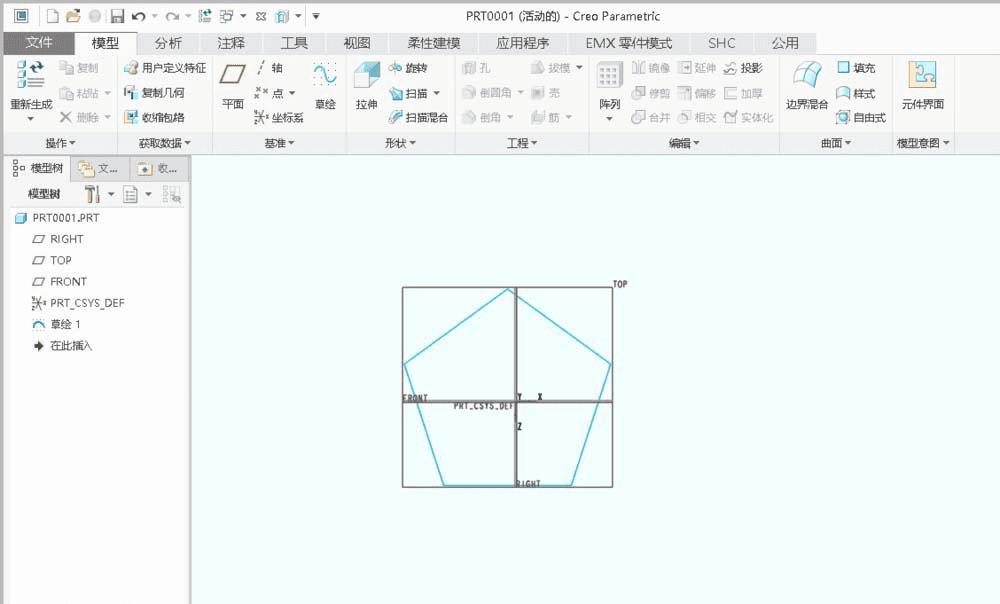This screenshot has height=604, width=1000.
Task: Open the 草绘 (Sketch) tool
Action: (325, 88)
